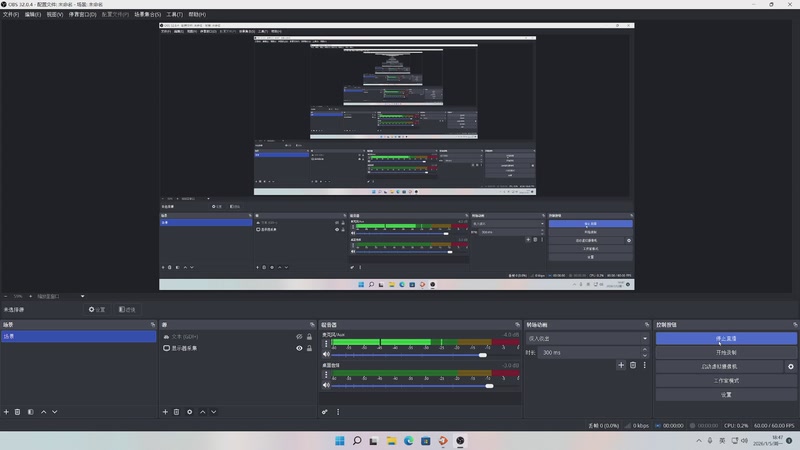Select the 场景 scene in Scenes list
This screenshot has height=450, width=800.
tap(79, 337)
